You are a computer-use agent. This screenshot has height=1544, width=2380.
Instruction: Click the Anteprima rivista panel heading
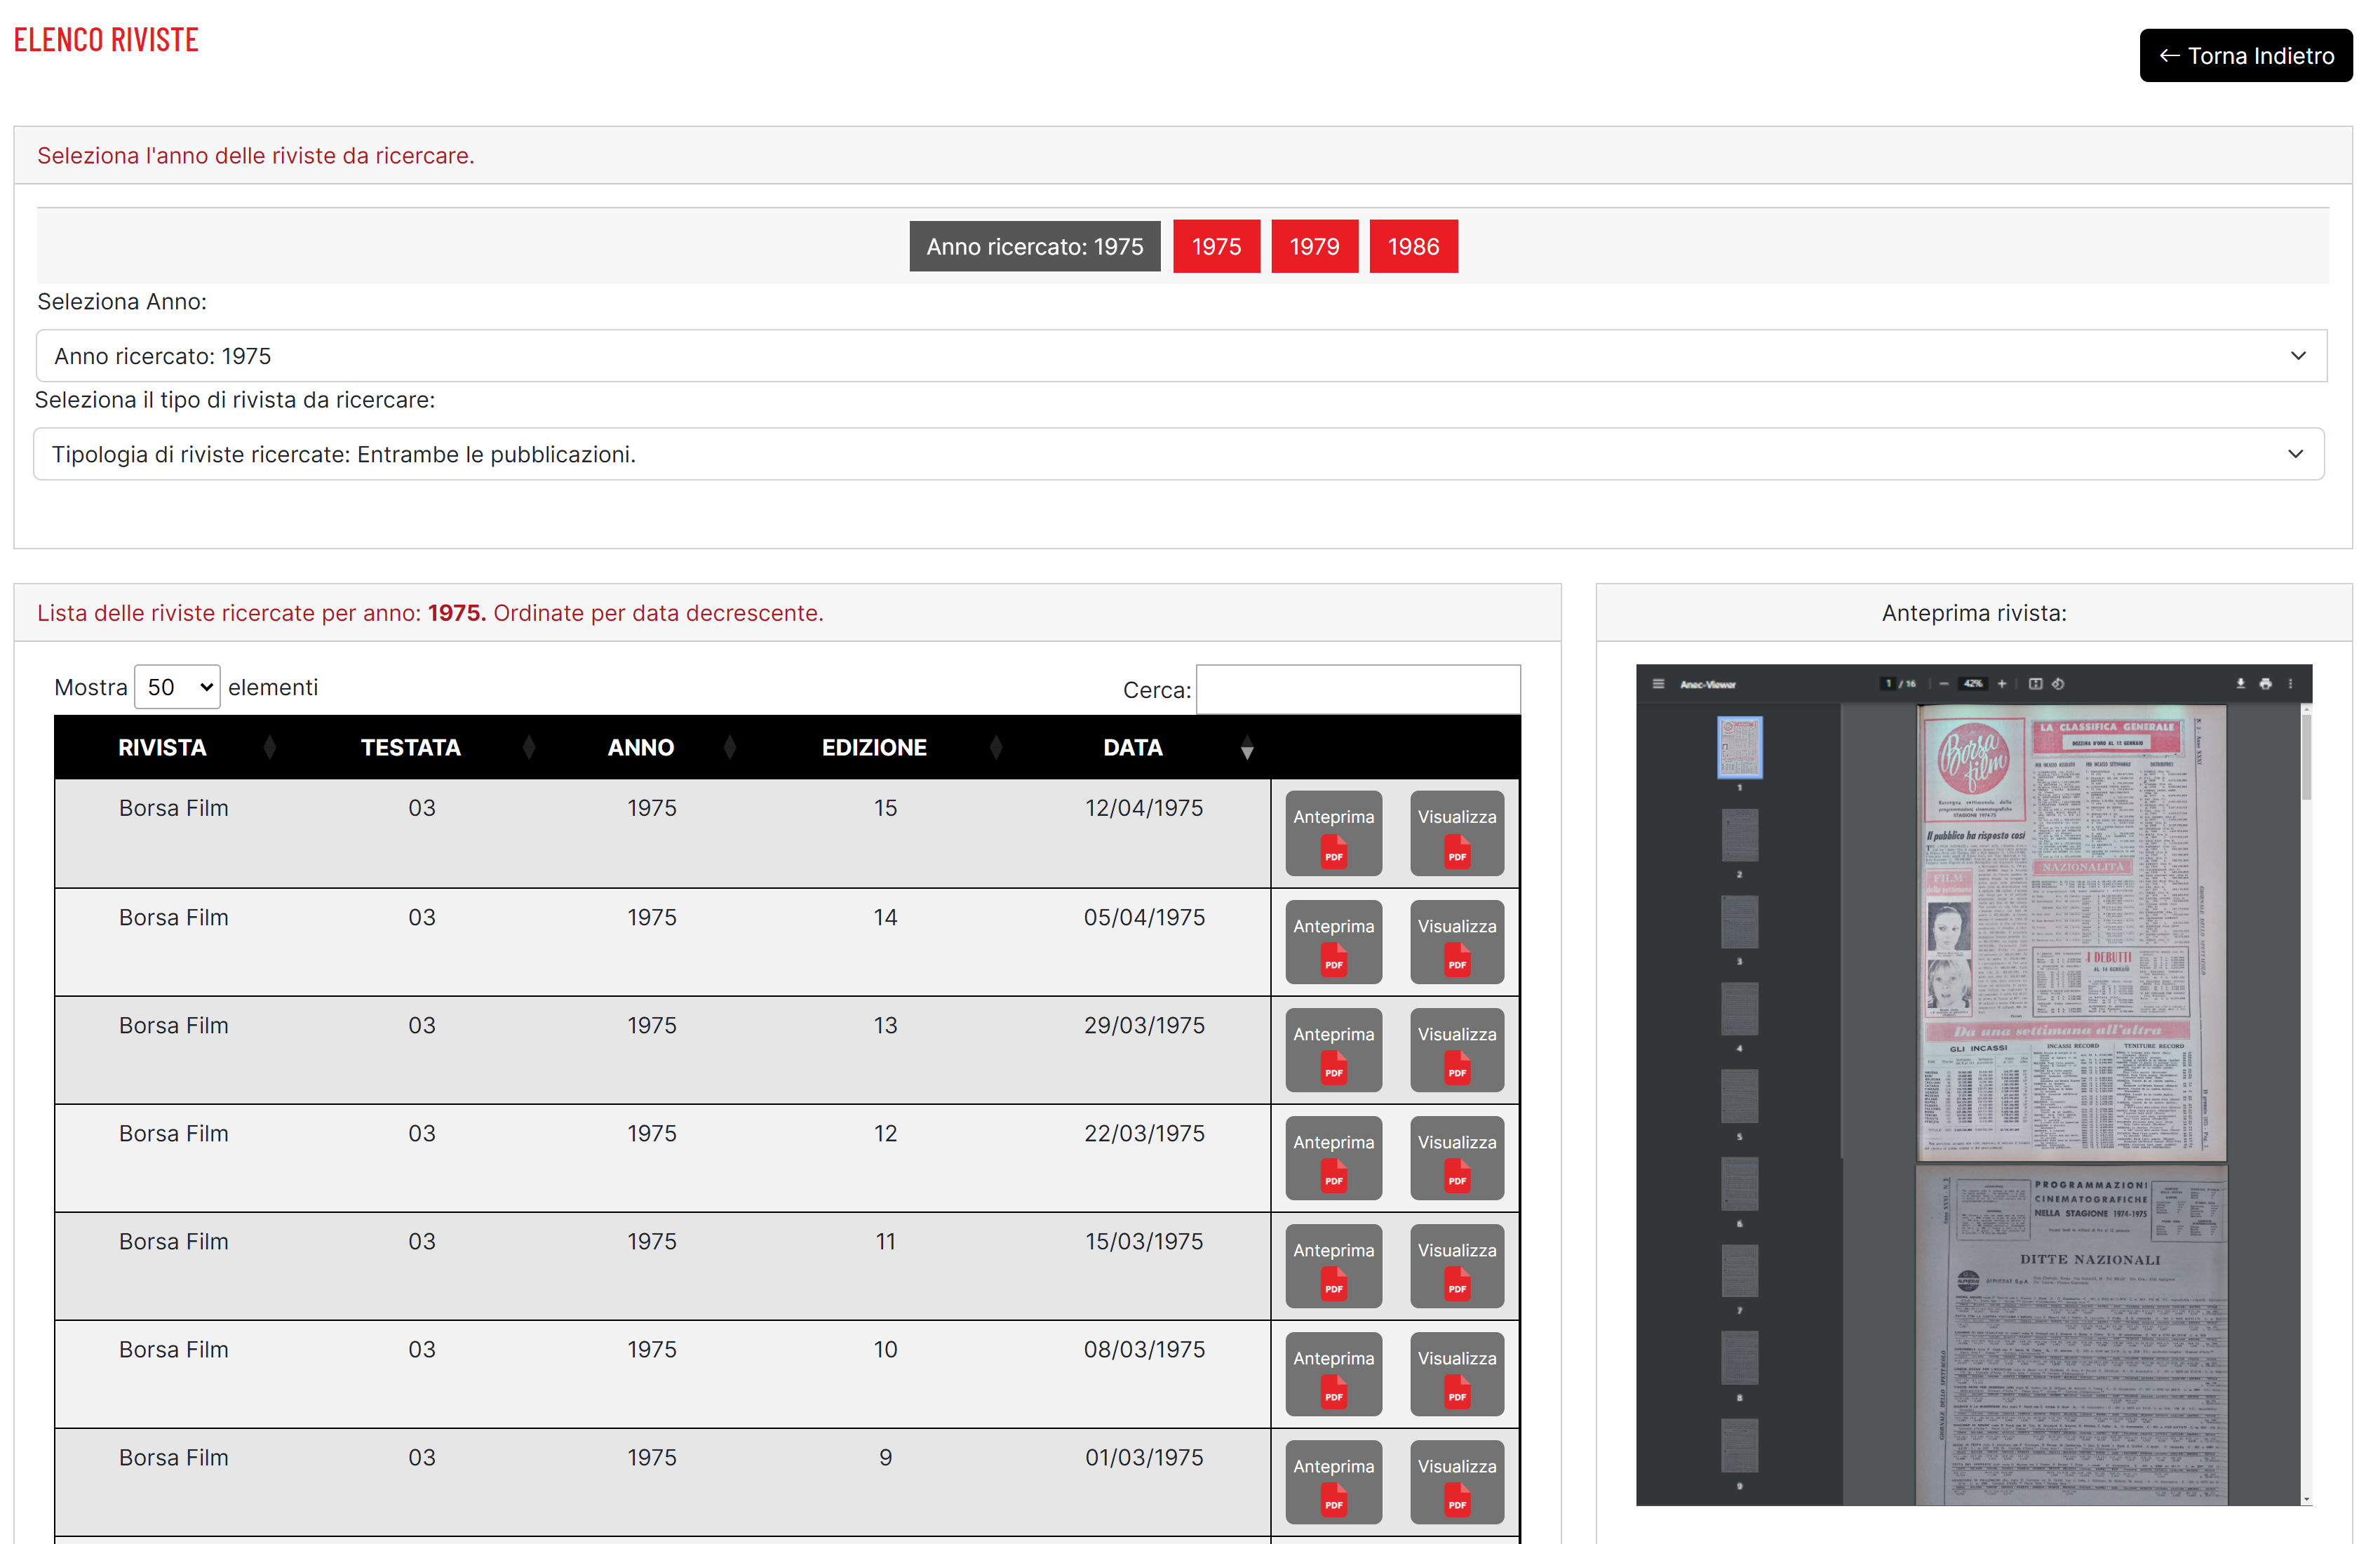[x=1974, y=613]
